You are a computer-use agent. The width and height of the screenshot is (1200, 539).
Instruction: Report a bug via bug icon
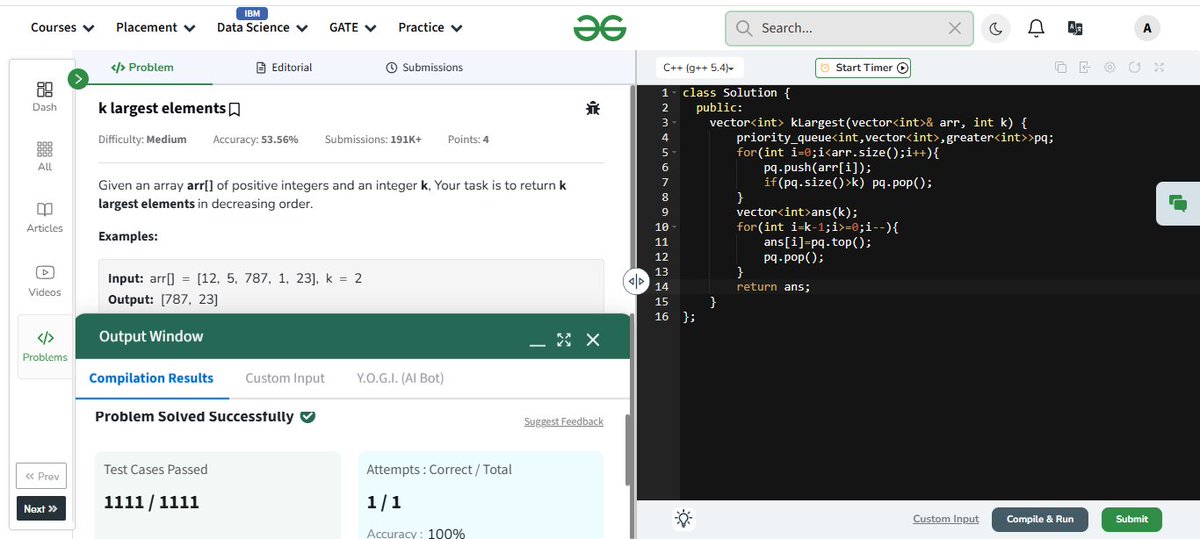click(x=593, y=108)
